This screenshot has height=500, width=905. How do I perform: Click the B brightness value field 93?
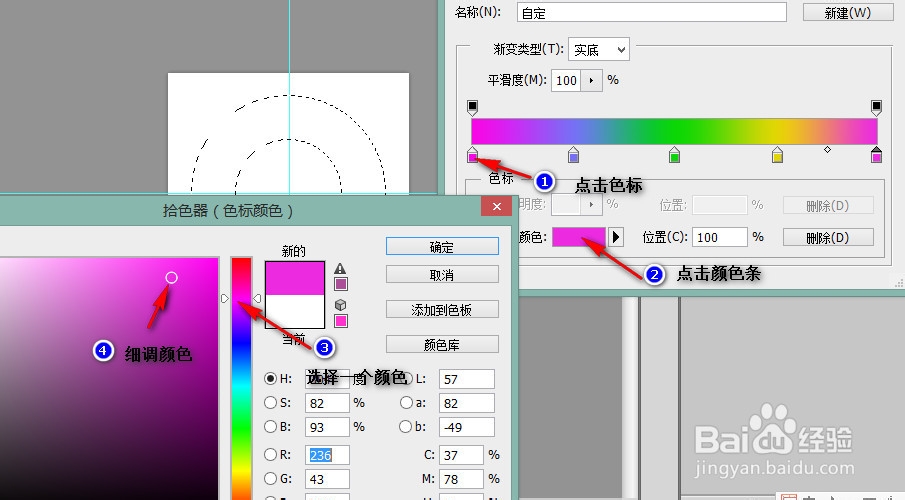327,427
